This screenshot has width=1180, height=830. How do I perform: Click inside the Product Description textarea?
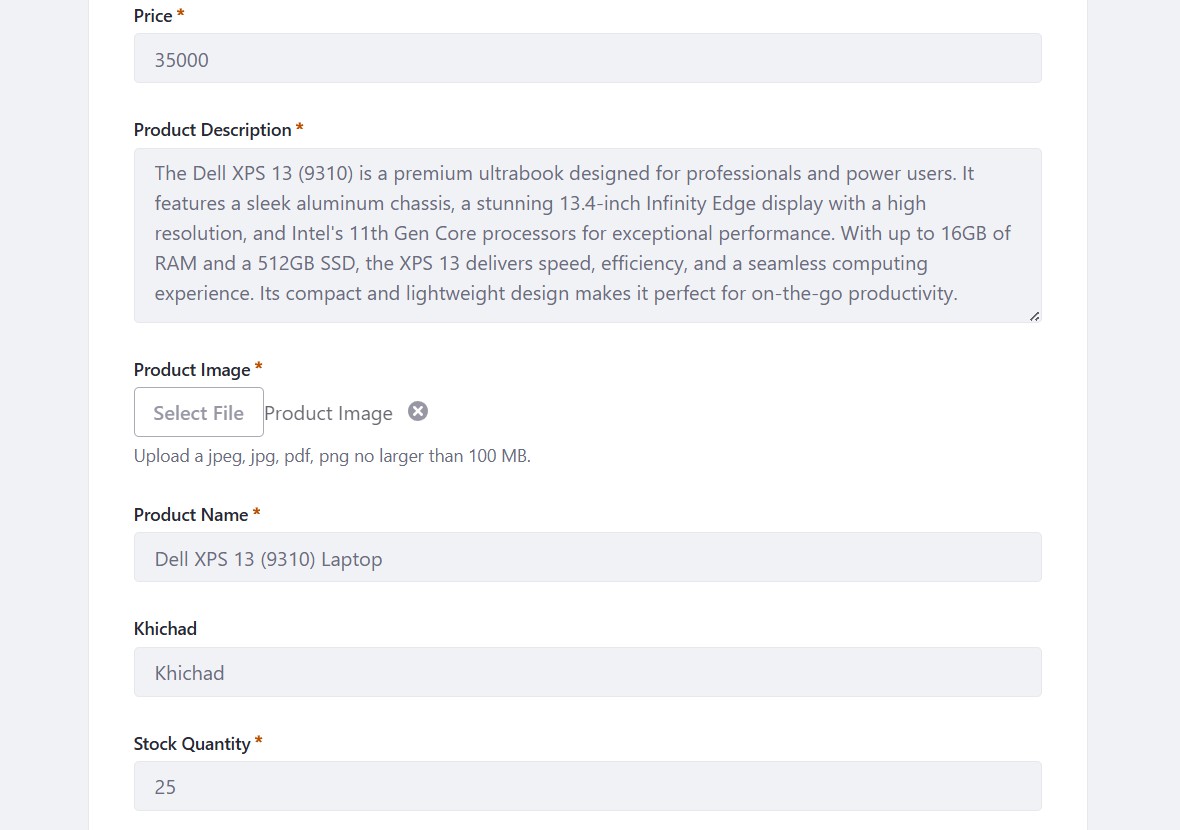588,236
